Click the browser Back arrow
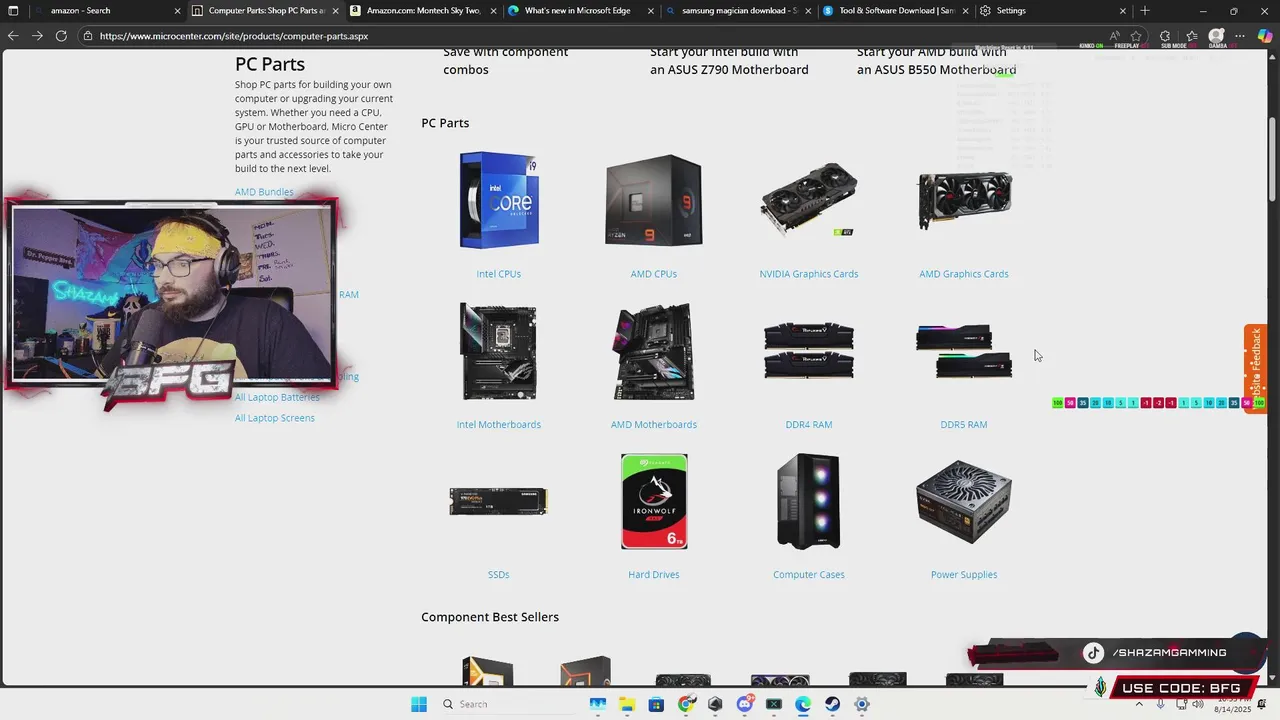Screen dimensions: 1280x720 [12, 36]
